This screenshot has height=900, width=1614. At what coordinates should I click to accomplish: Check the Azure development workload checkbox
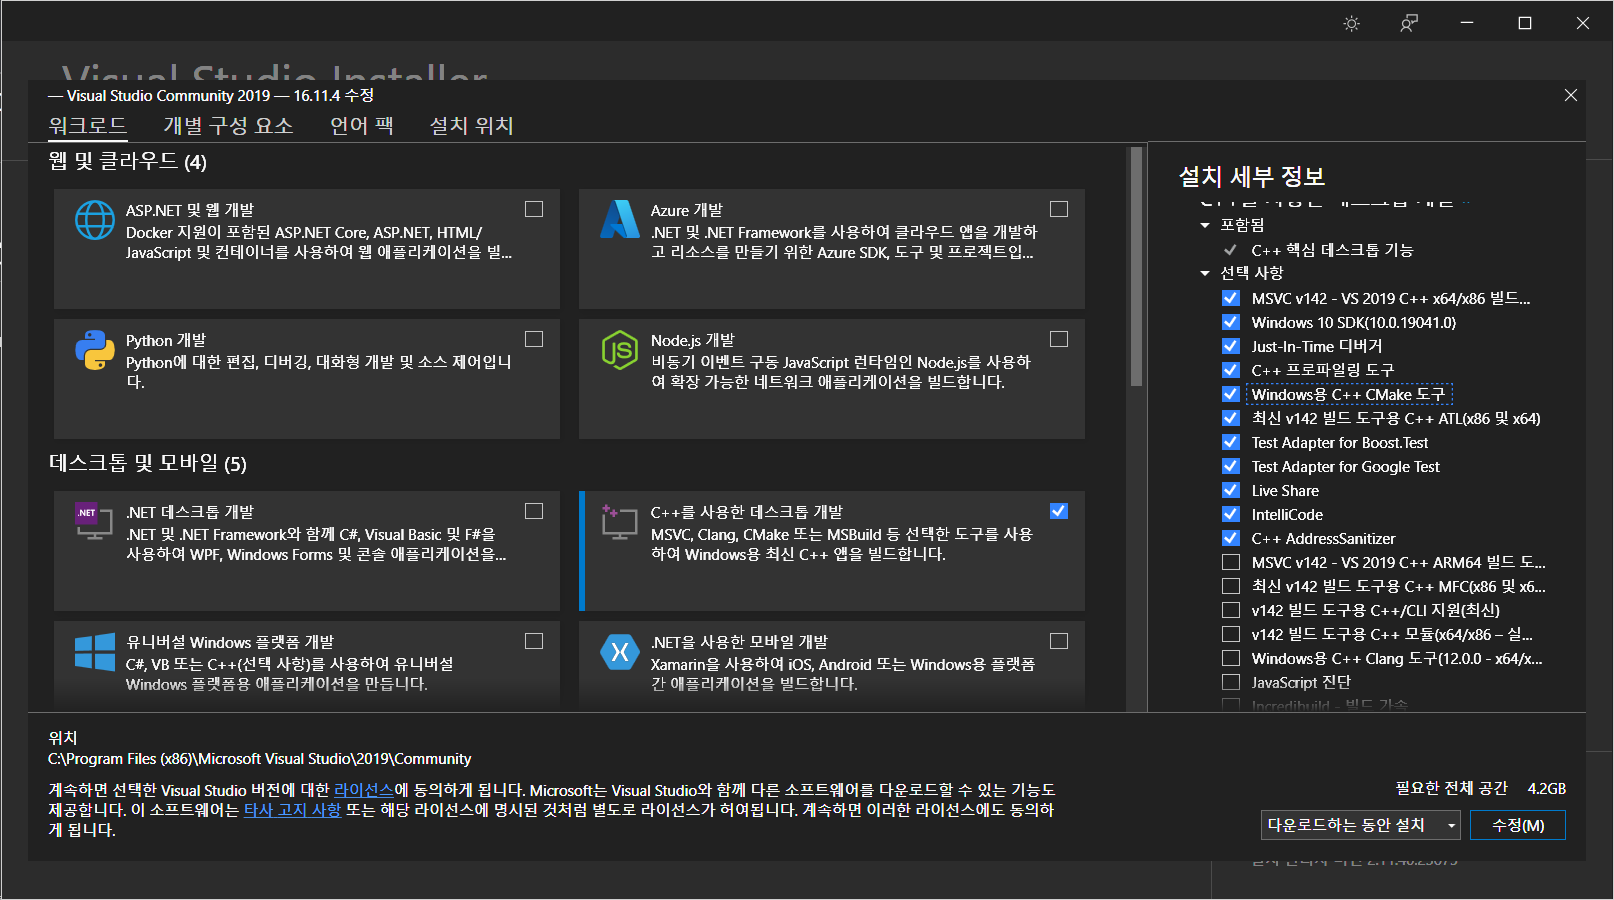pos(1059,209)
